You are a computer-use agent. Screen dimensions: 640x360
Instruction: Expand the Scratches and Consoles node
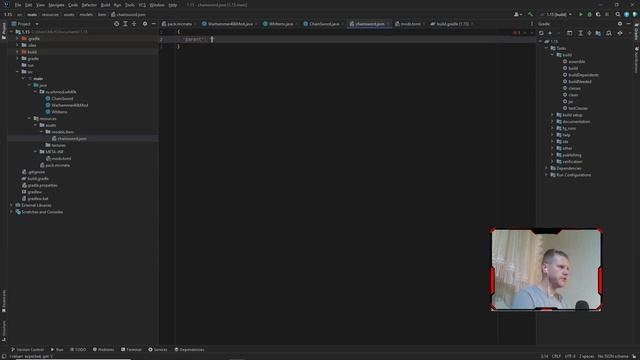[x=11, y=212]
